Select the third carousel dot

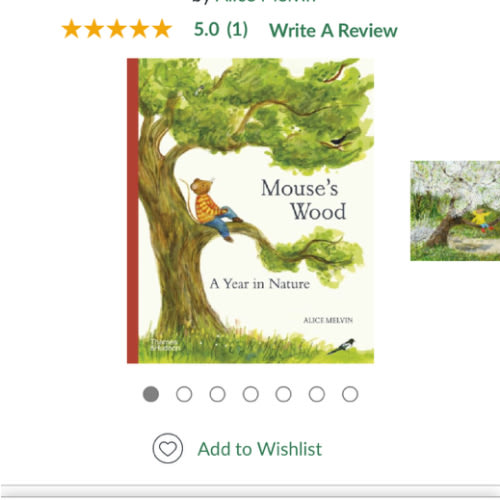tap(217, 394)
